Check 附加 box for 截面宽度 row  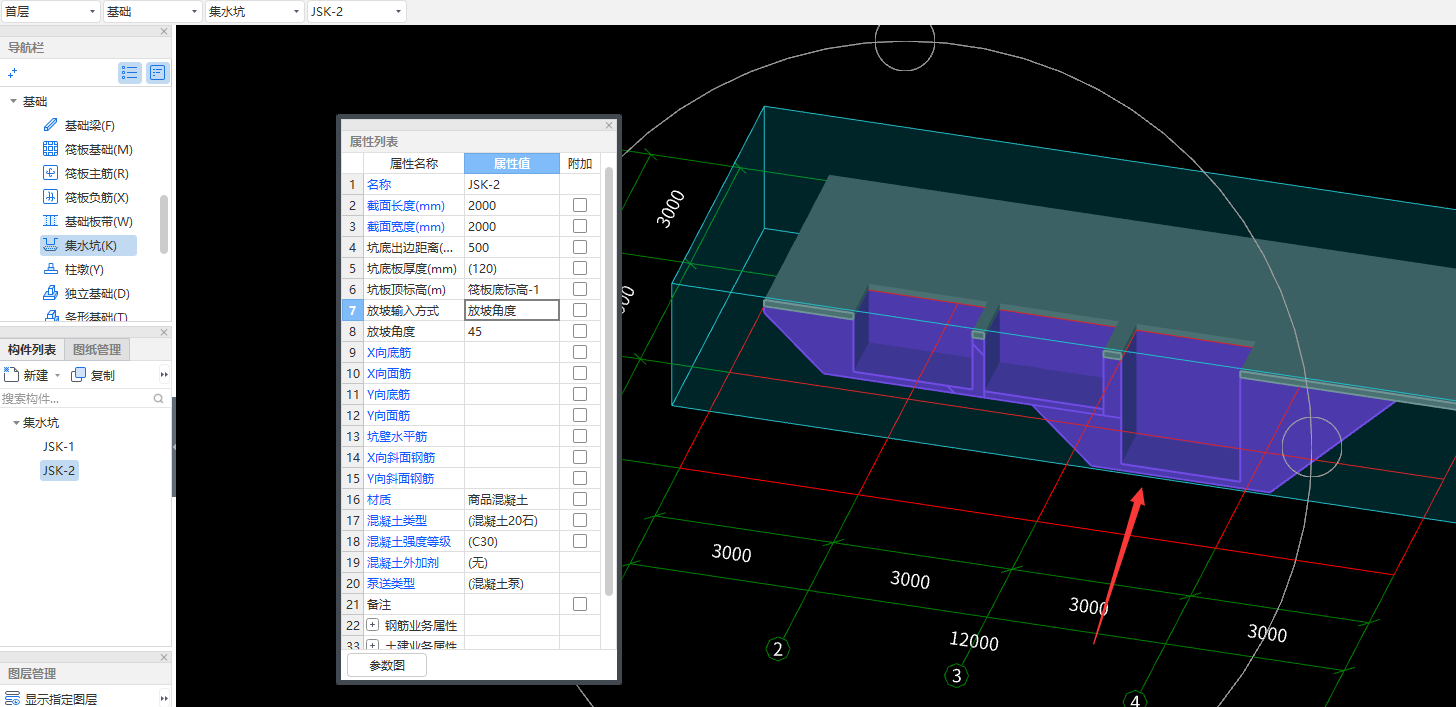580,226
